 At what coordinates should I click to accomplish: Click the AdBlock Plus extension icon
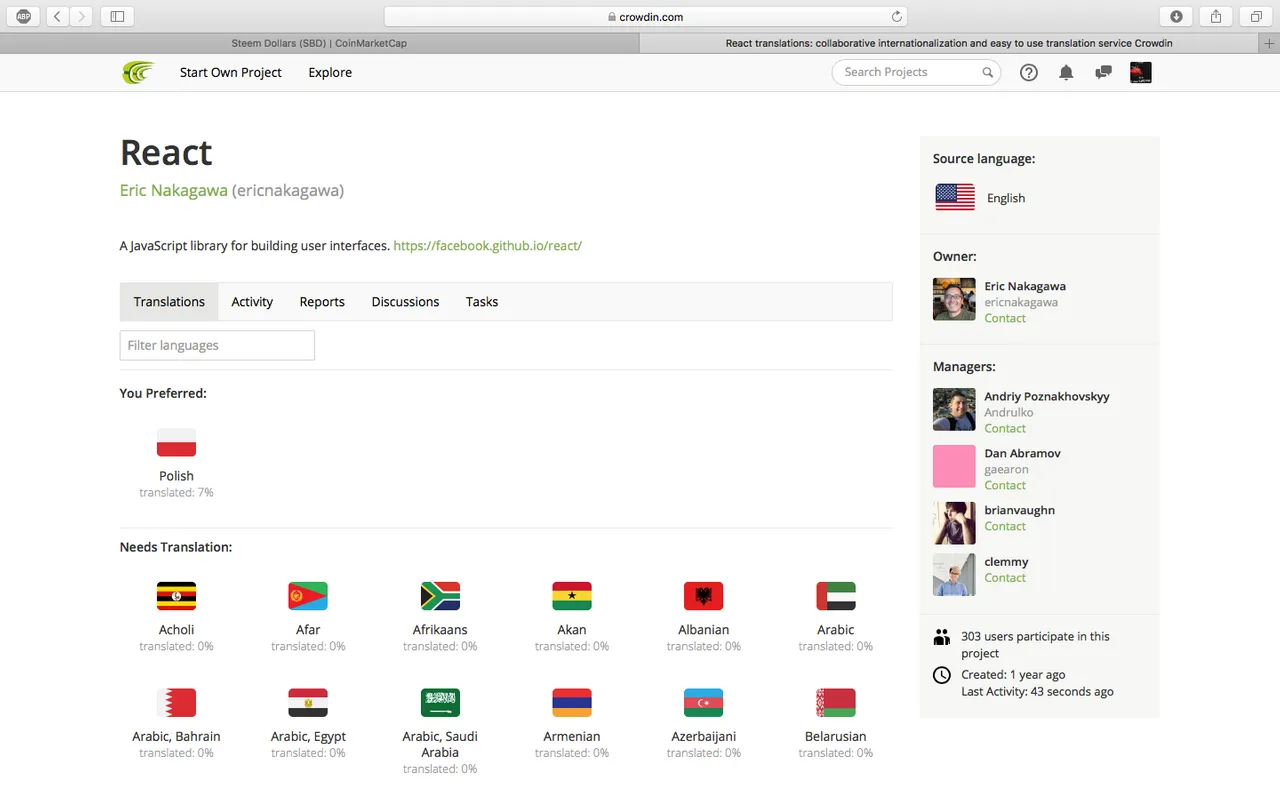click(x=23, y=16)
